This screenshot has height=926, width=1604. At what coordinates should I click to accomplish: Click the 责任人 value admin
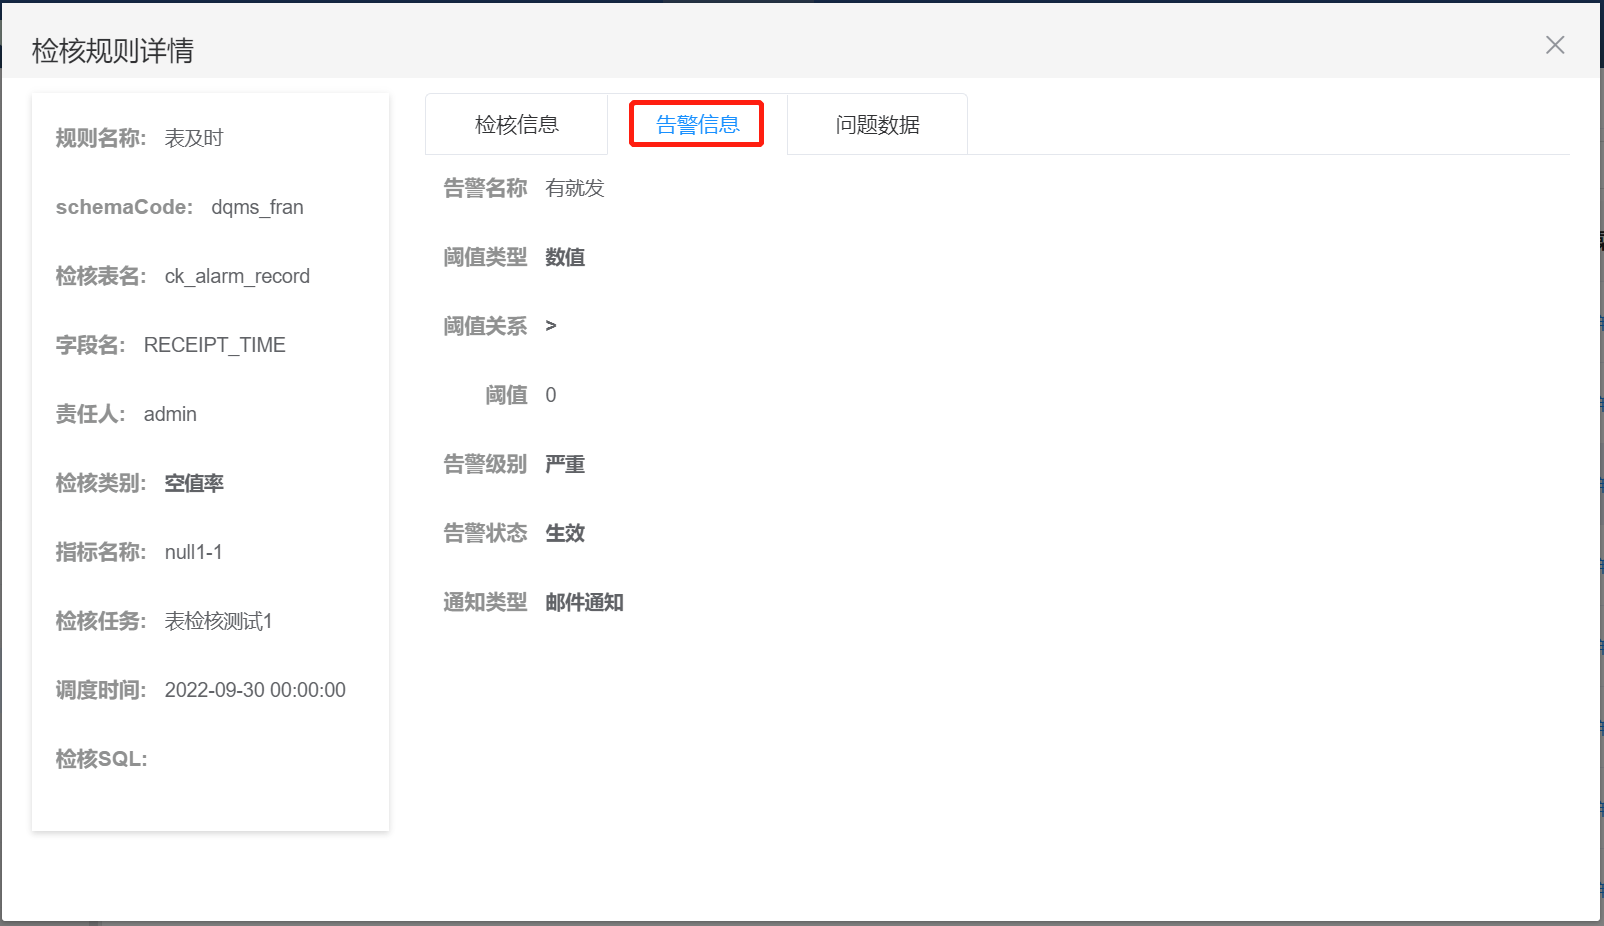pyautogui.click(x=170, y=414)
